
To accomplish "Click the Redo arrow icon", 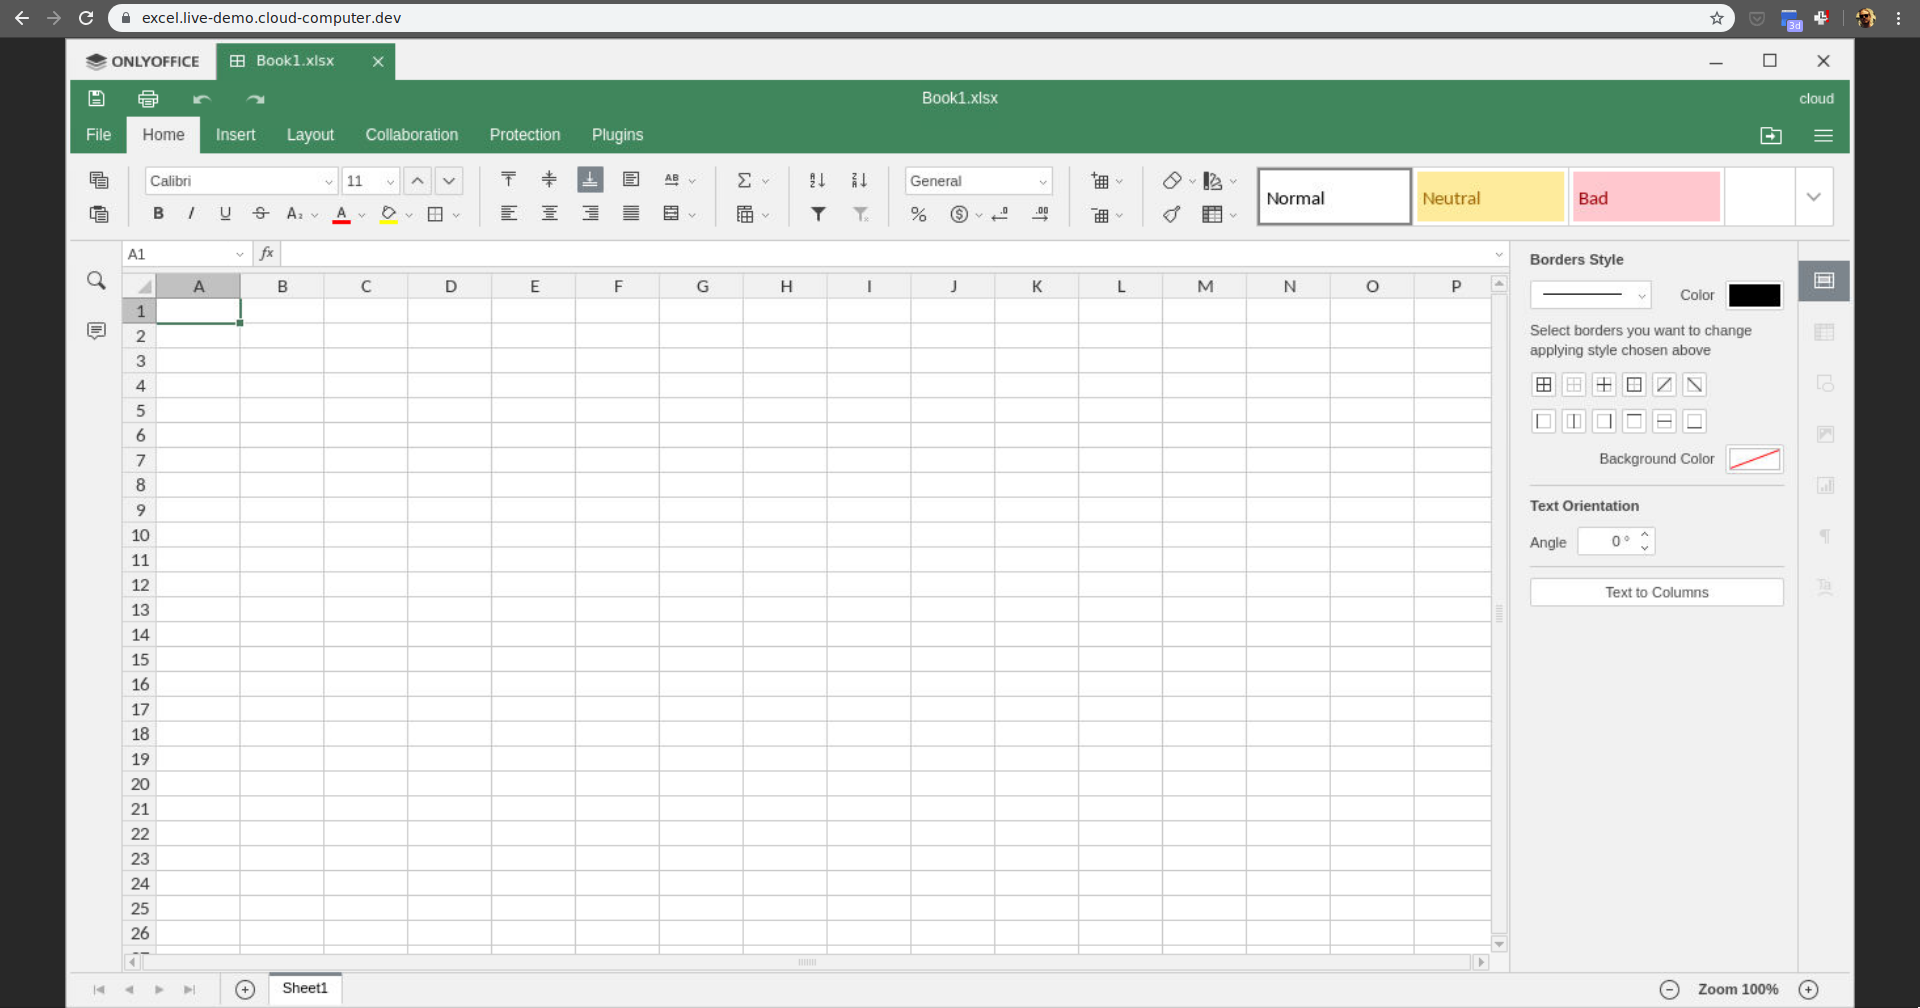I will (255, 98).
